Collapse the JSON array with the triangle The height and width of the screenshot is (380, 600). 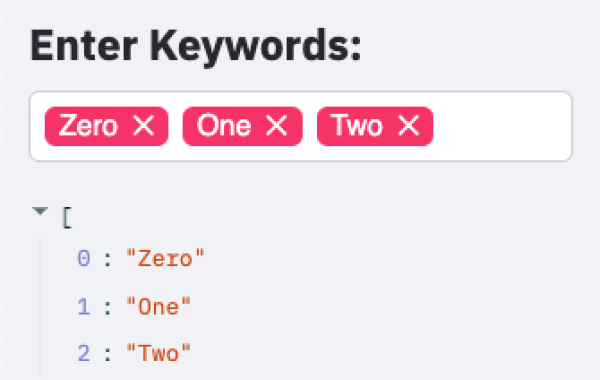pos(40,211)
